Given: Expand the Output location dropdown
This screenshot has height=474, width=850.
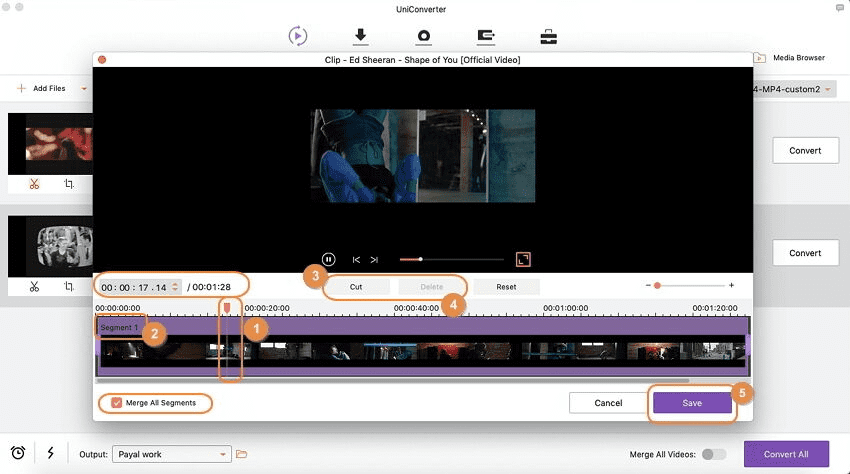Looking at the screenshot, I should coord(223,454).
